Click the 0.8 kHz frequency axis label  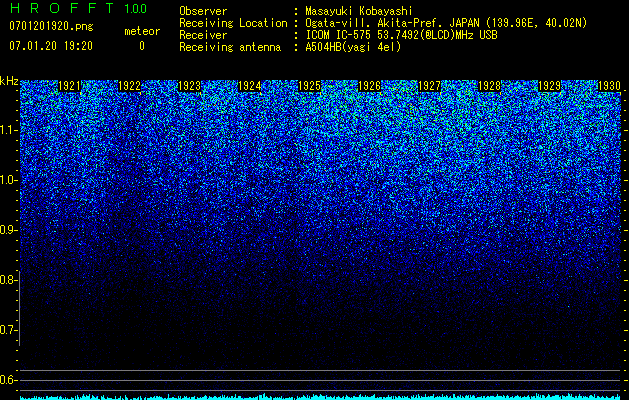[8, 280]
